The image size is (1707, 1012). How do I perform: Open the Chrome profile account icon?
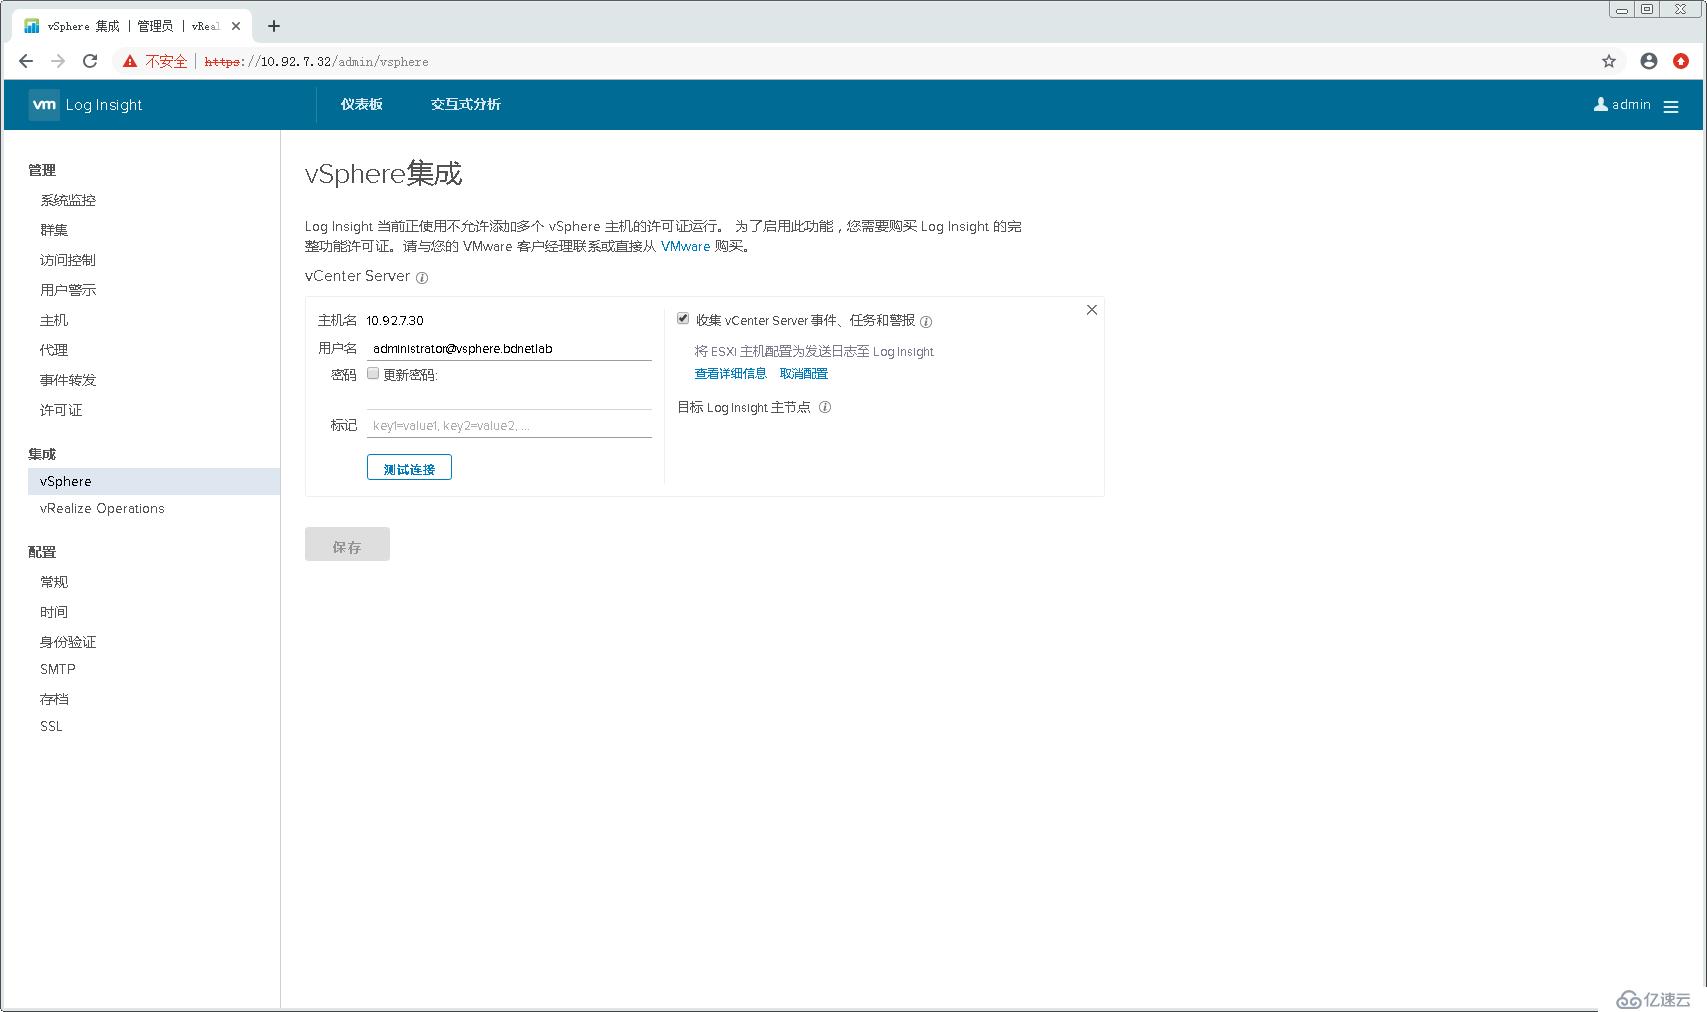point(1649,61)
